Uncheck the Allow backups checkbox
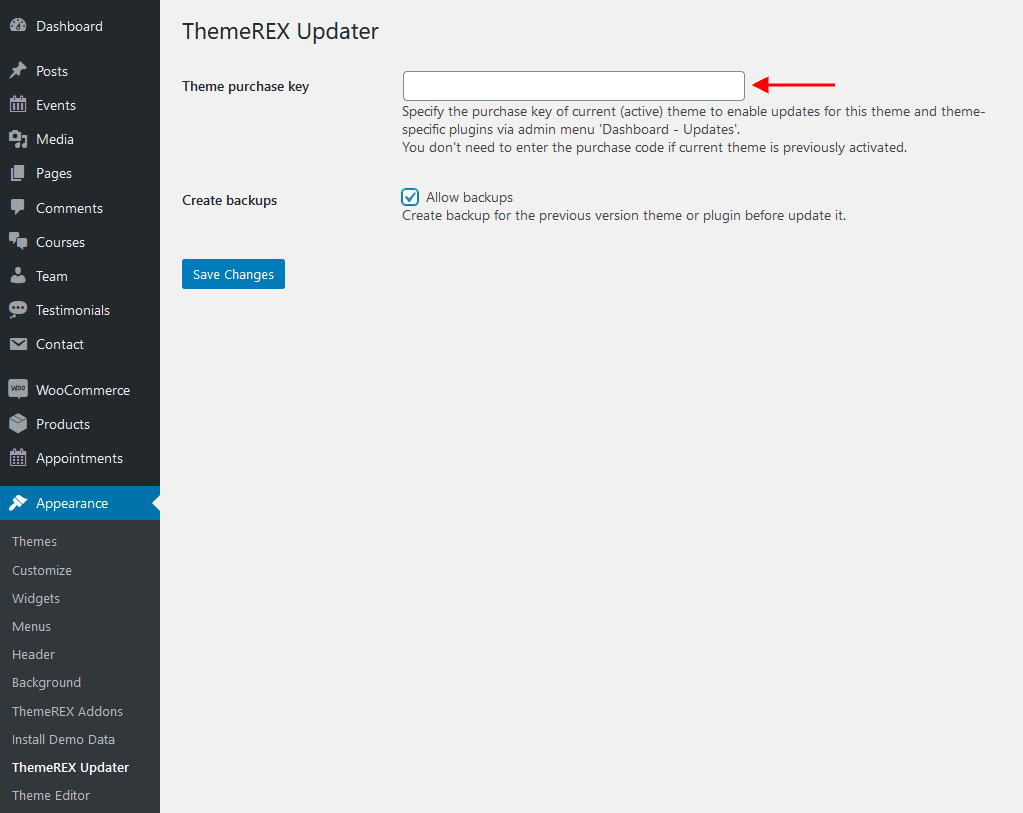This screenshot has height=813, width=1023. (x=410, y=197)
